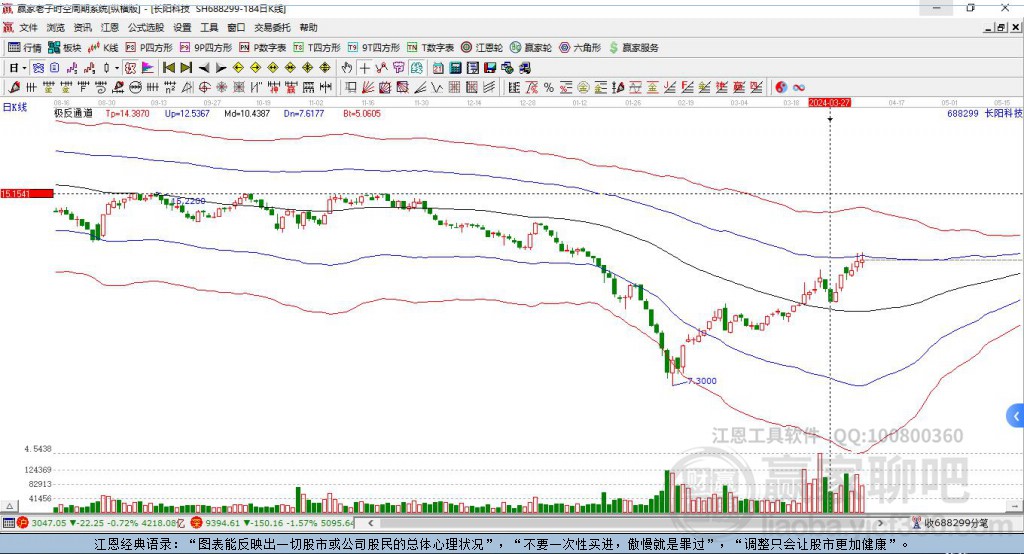Toggle the 节 solar term marker button
1024x554 pixels.
[398, 68]
